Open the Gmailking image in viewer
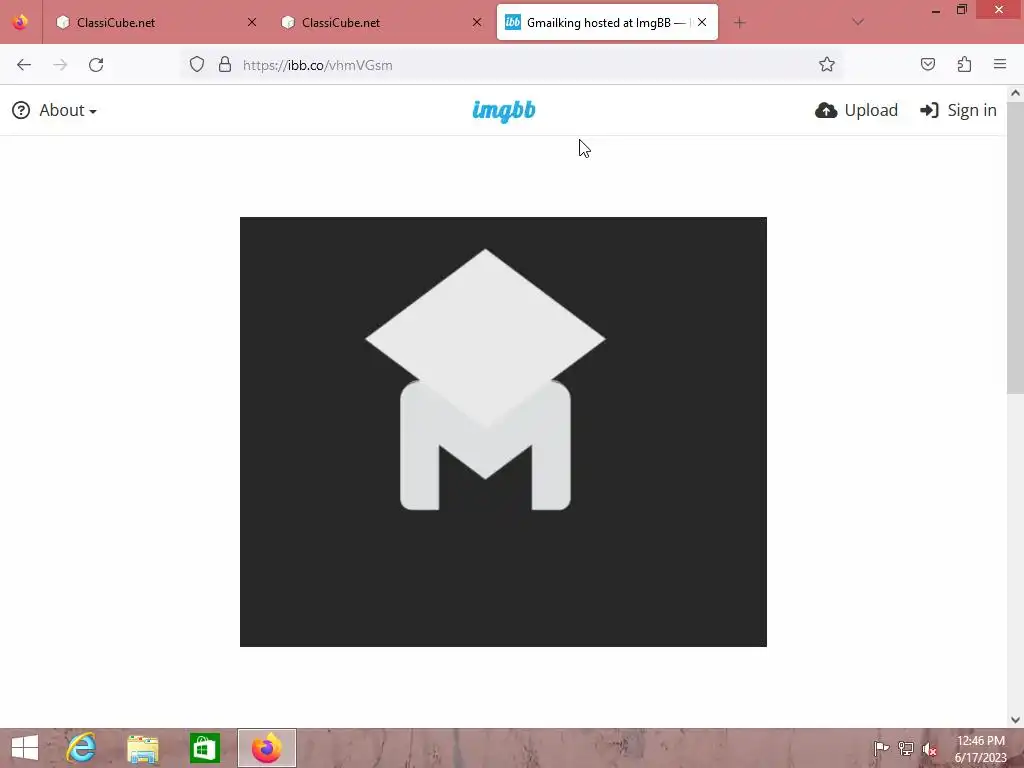The width and height of the screenshot is (1024, 768). click(x=503, y=432)
